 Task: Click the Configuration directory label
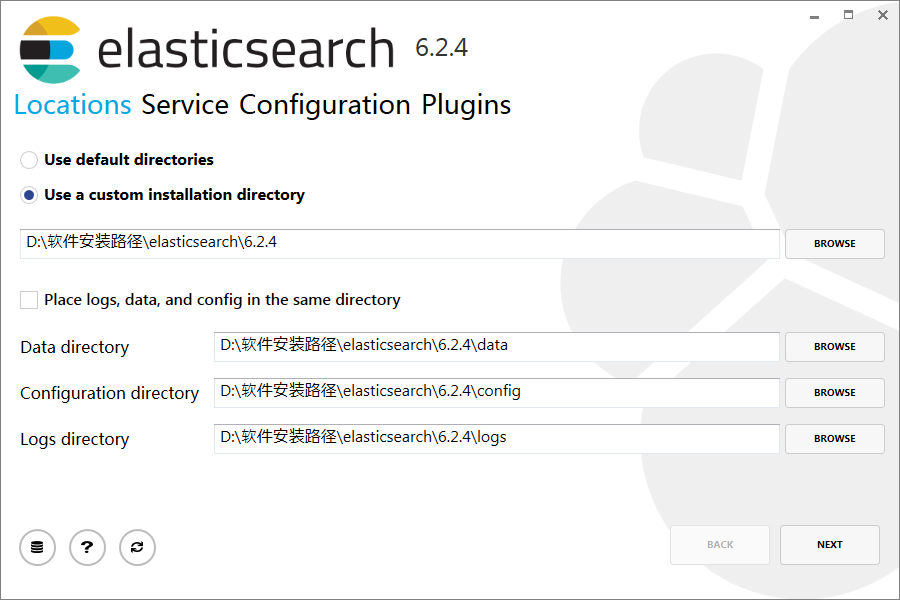pyautogui.click(x=110, y=393)
